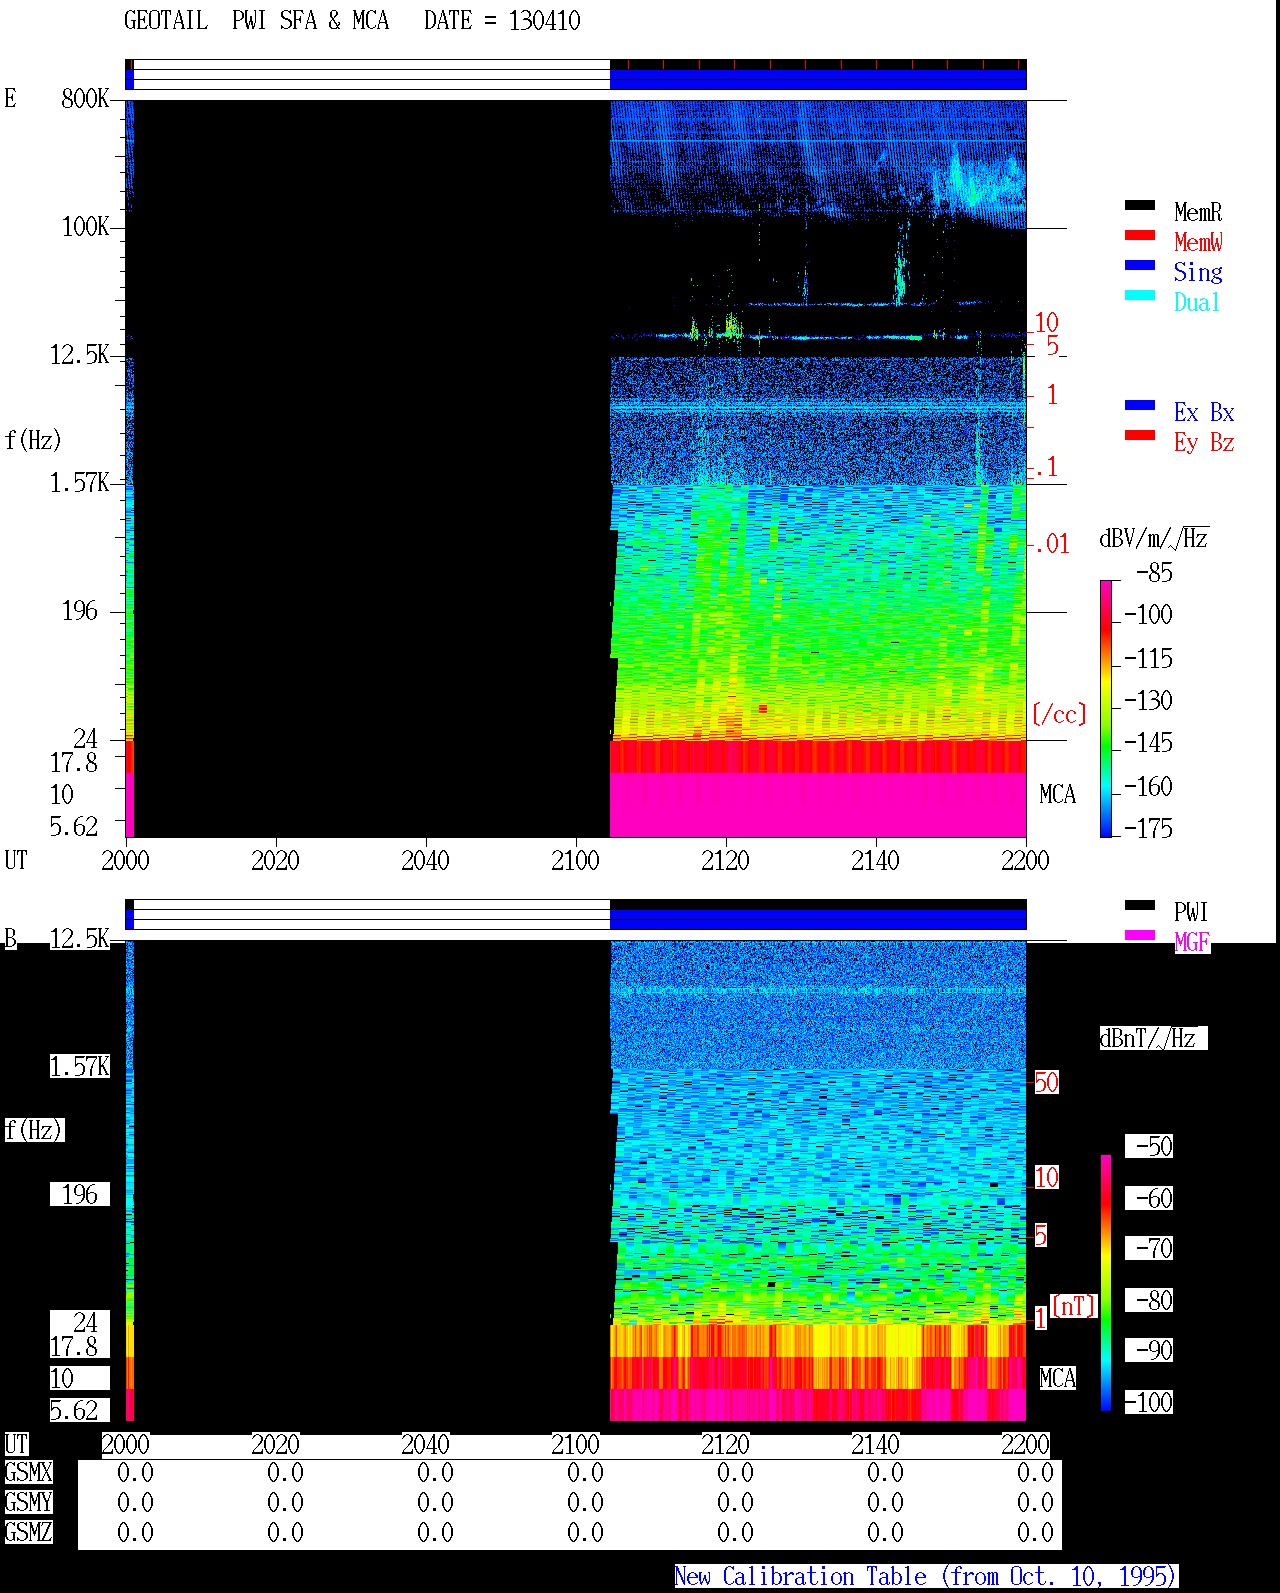Click the GSMX row label in position table
This screenshot has width=1280, height=1593.
[28, 1473]
